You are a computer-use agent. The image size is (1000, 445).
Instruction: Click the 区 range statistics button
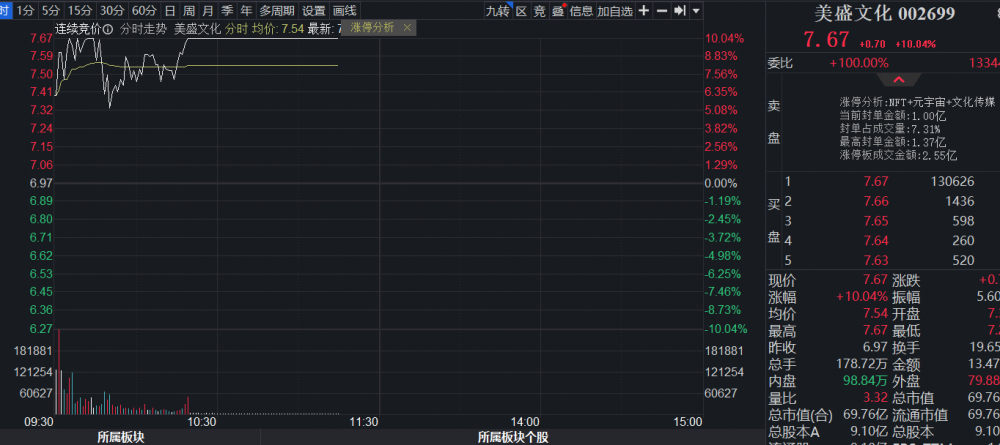[x=522, y=11]
